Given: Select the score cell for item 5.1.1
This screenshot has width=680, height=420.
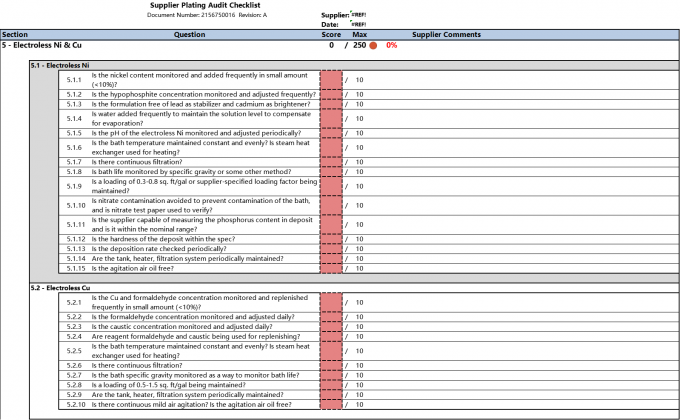Looking at the screenshot, I should (330, 80).
